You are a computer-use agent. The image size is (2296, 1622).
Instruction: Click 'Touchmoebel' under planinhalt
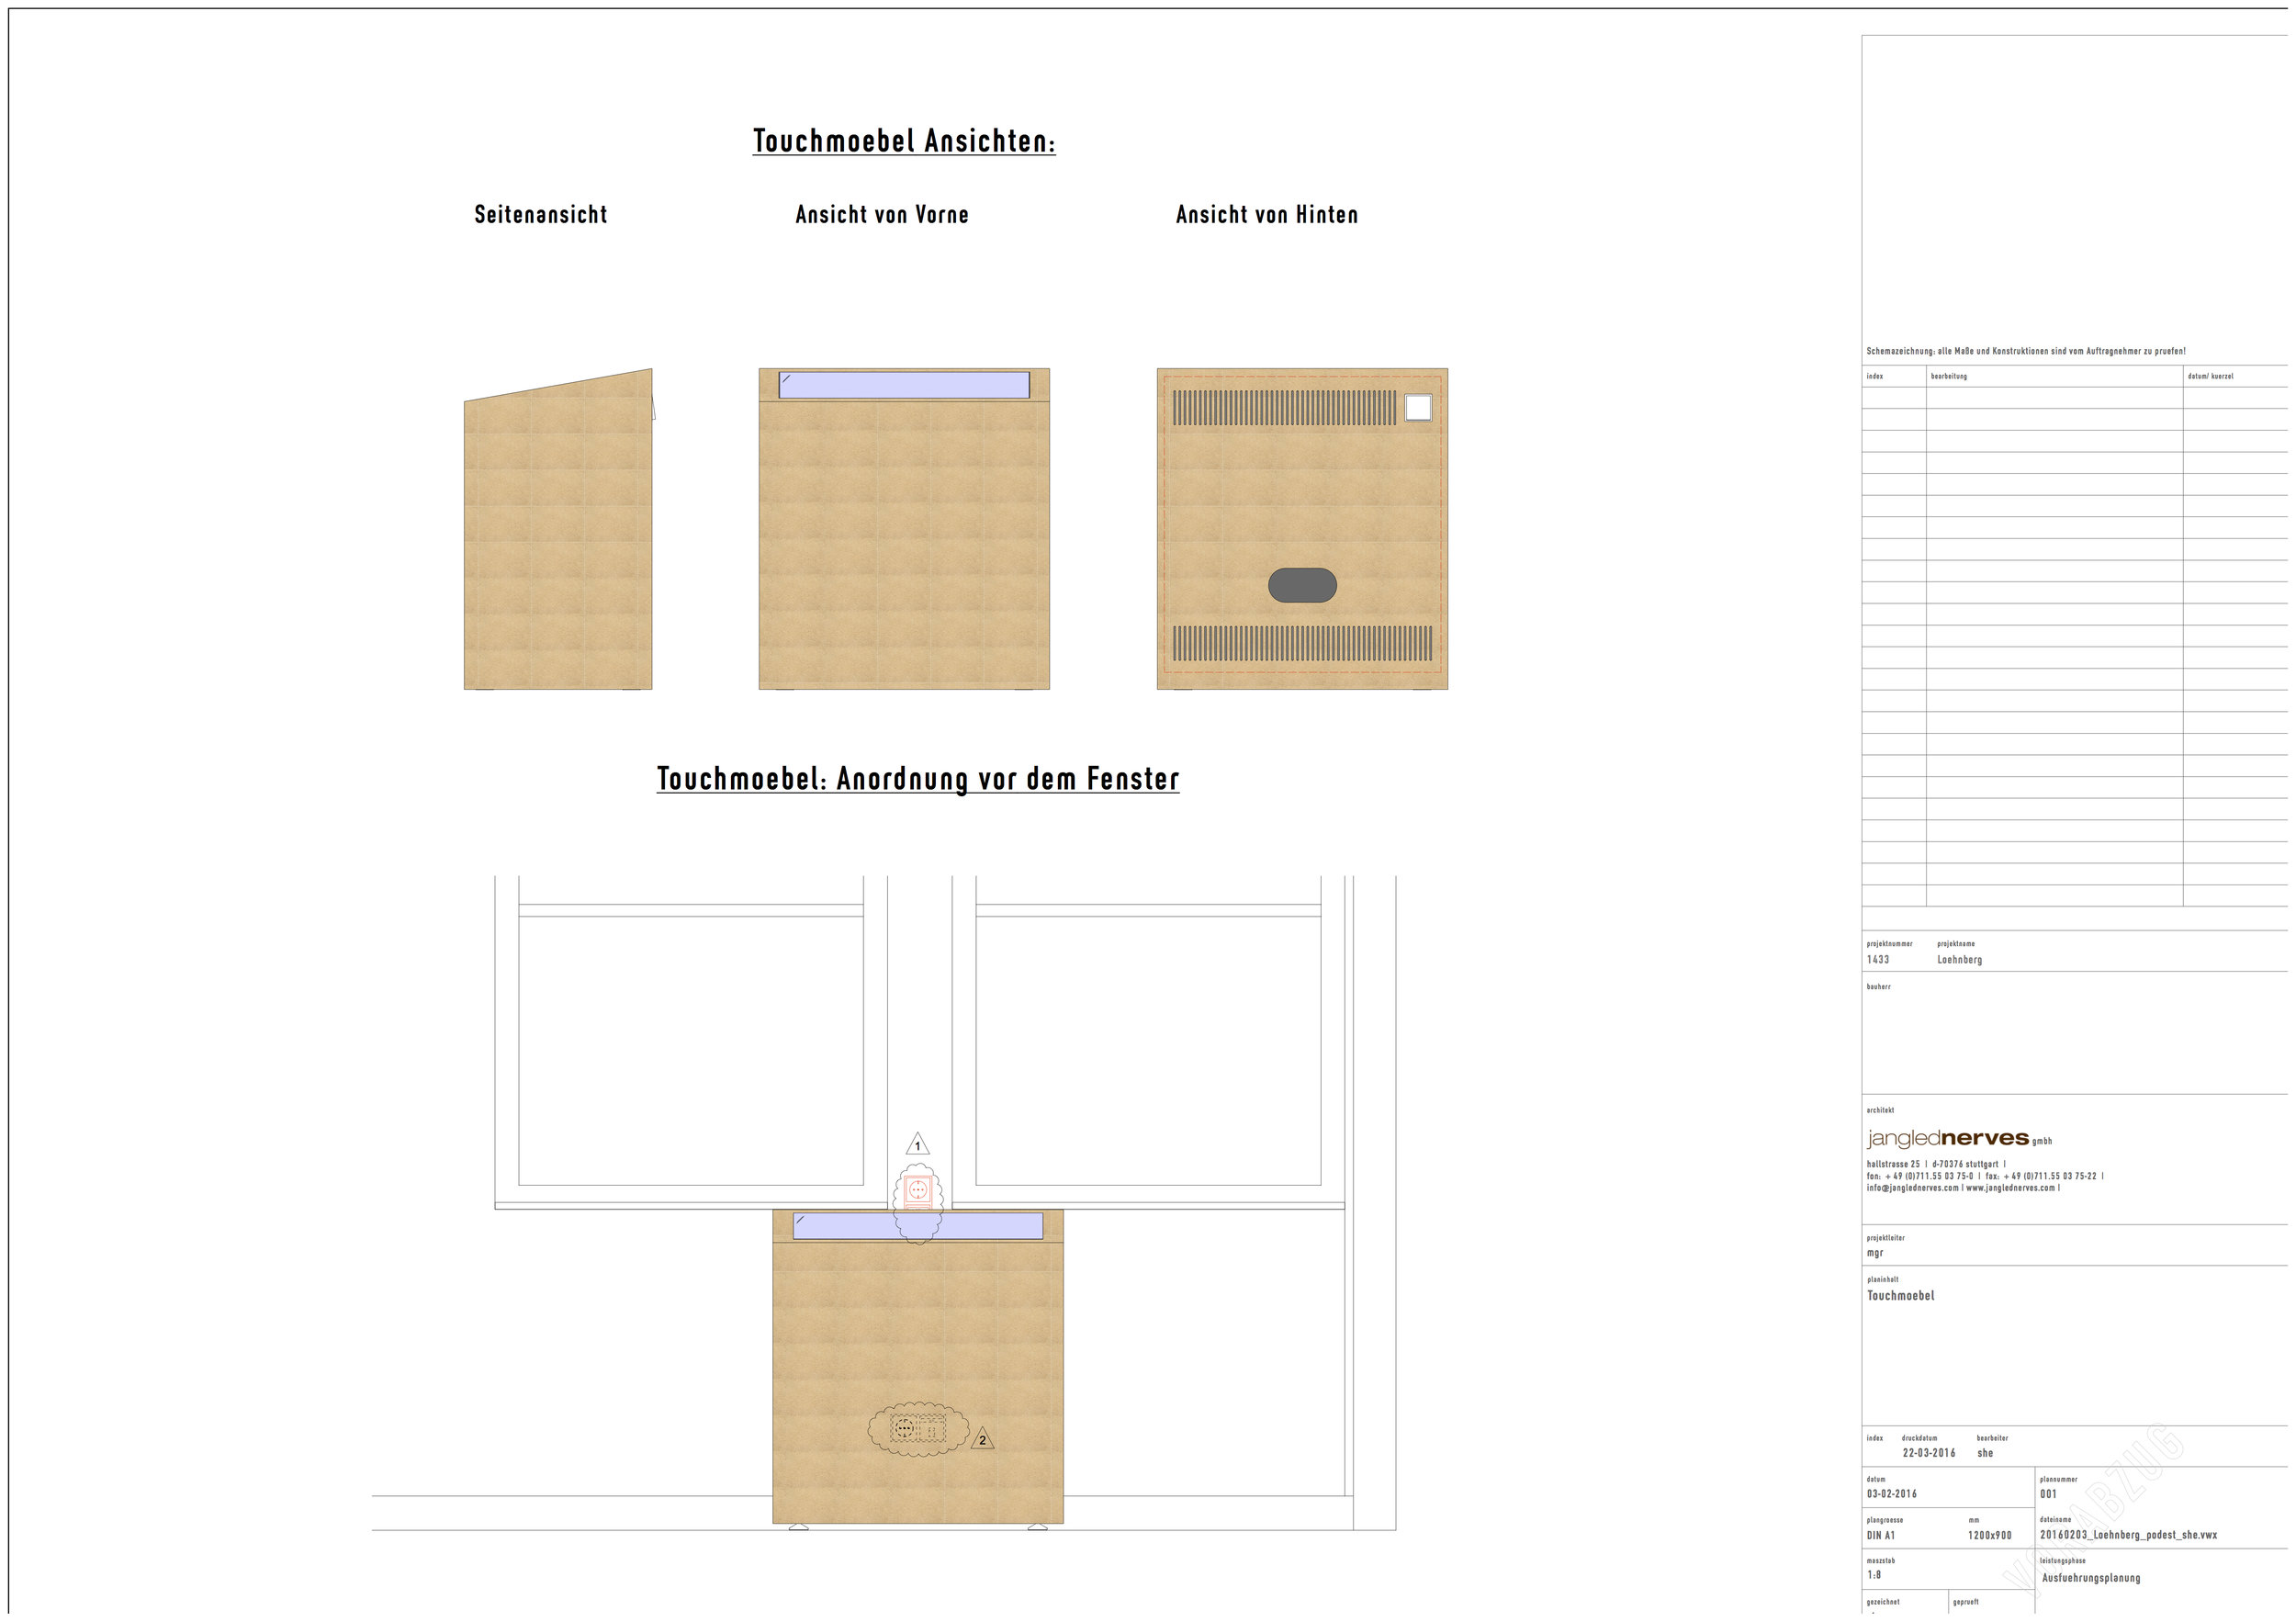1900,1295
